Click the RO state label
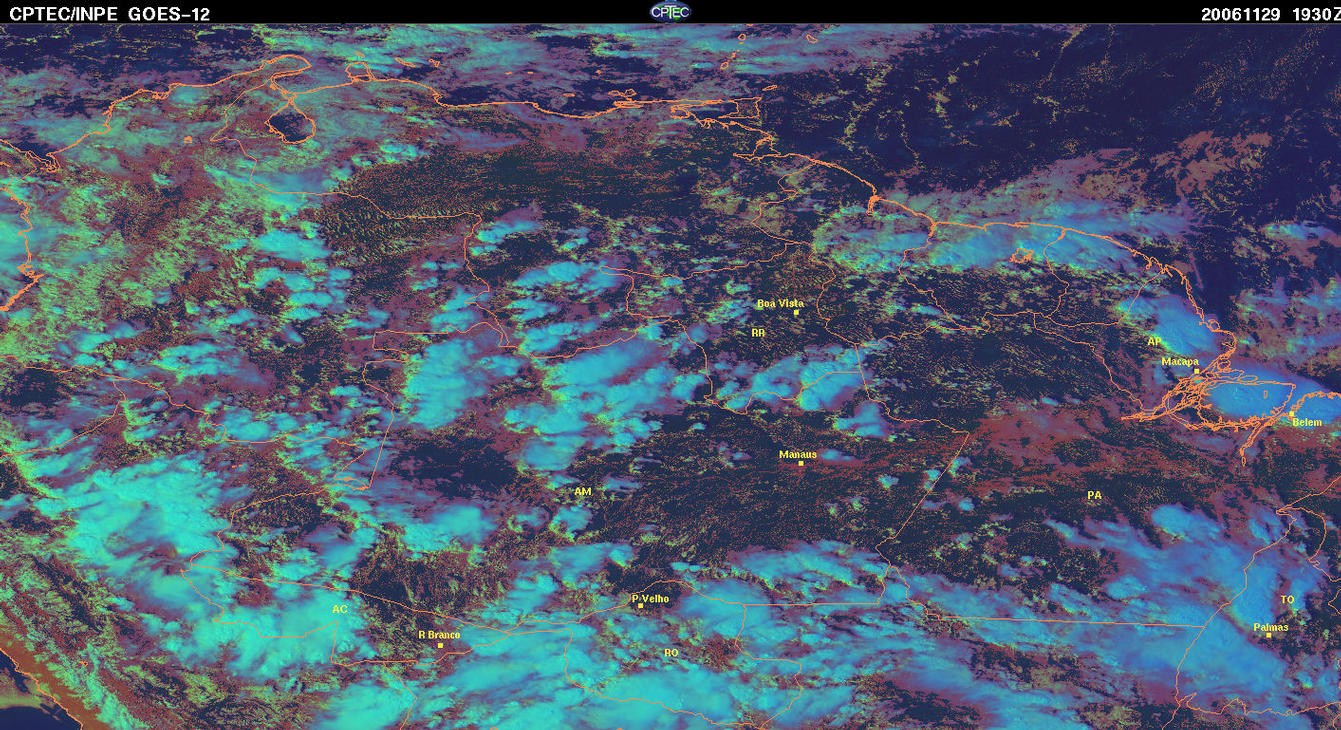Viewport: 1341px width, 730px height. 672,652
